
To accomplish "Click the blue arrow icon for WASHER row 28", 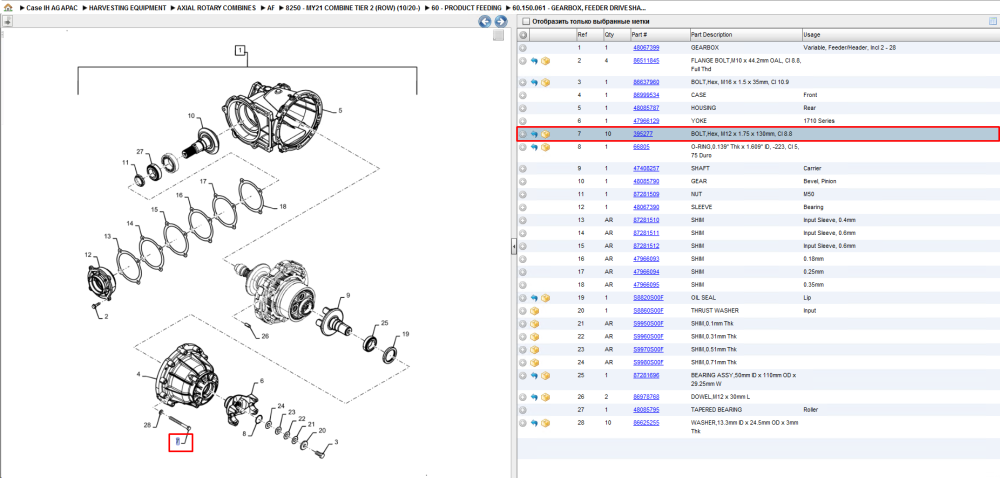I will [x=534, y=423].
